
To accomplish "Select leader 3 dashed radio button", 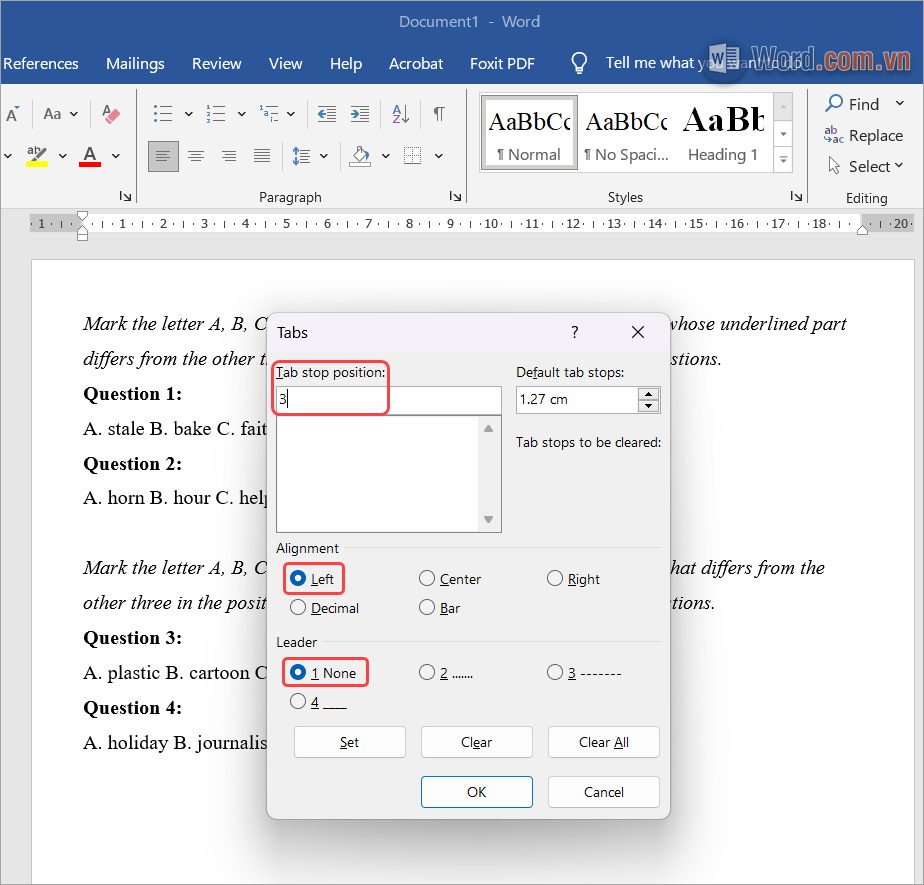I will pyautogui.click(x=555, y=672).
